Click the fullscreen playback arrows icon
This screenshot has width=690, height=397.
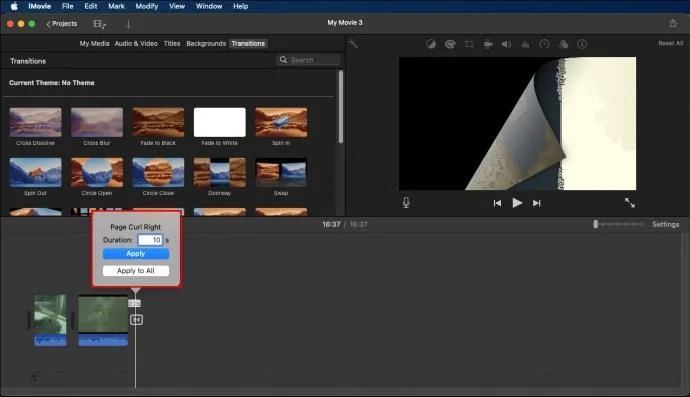630,202
